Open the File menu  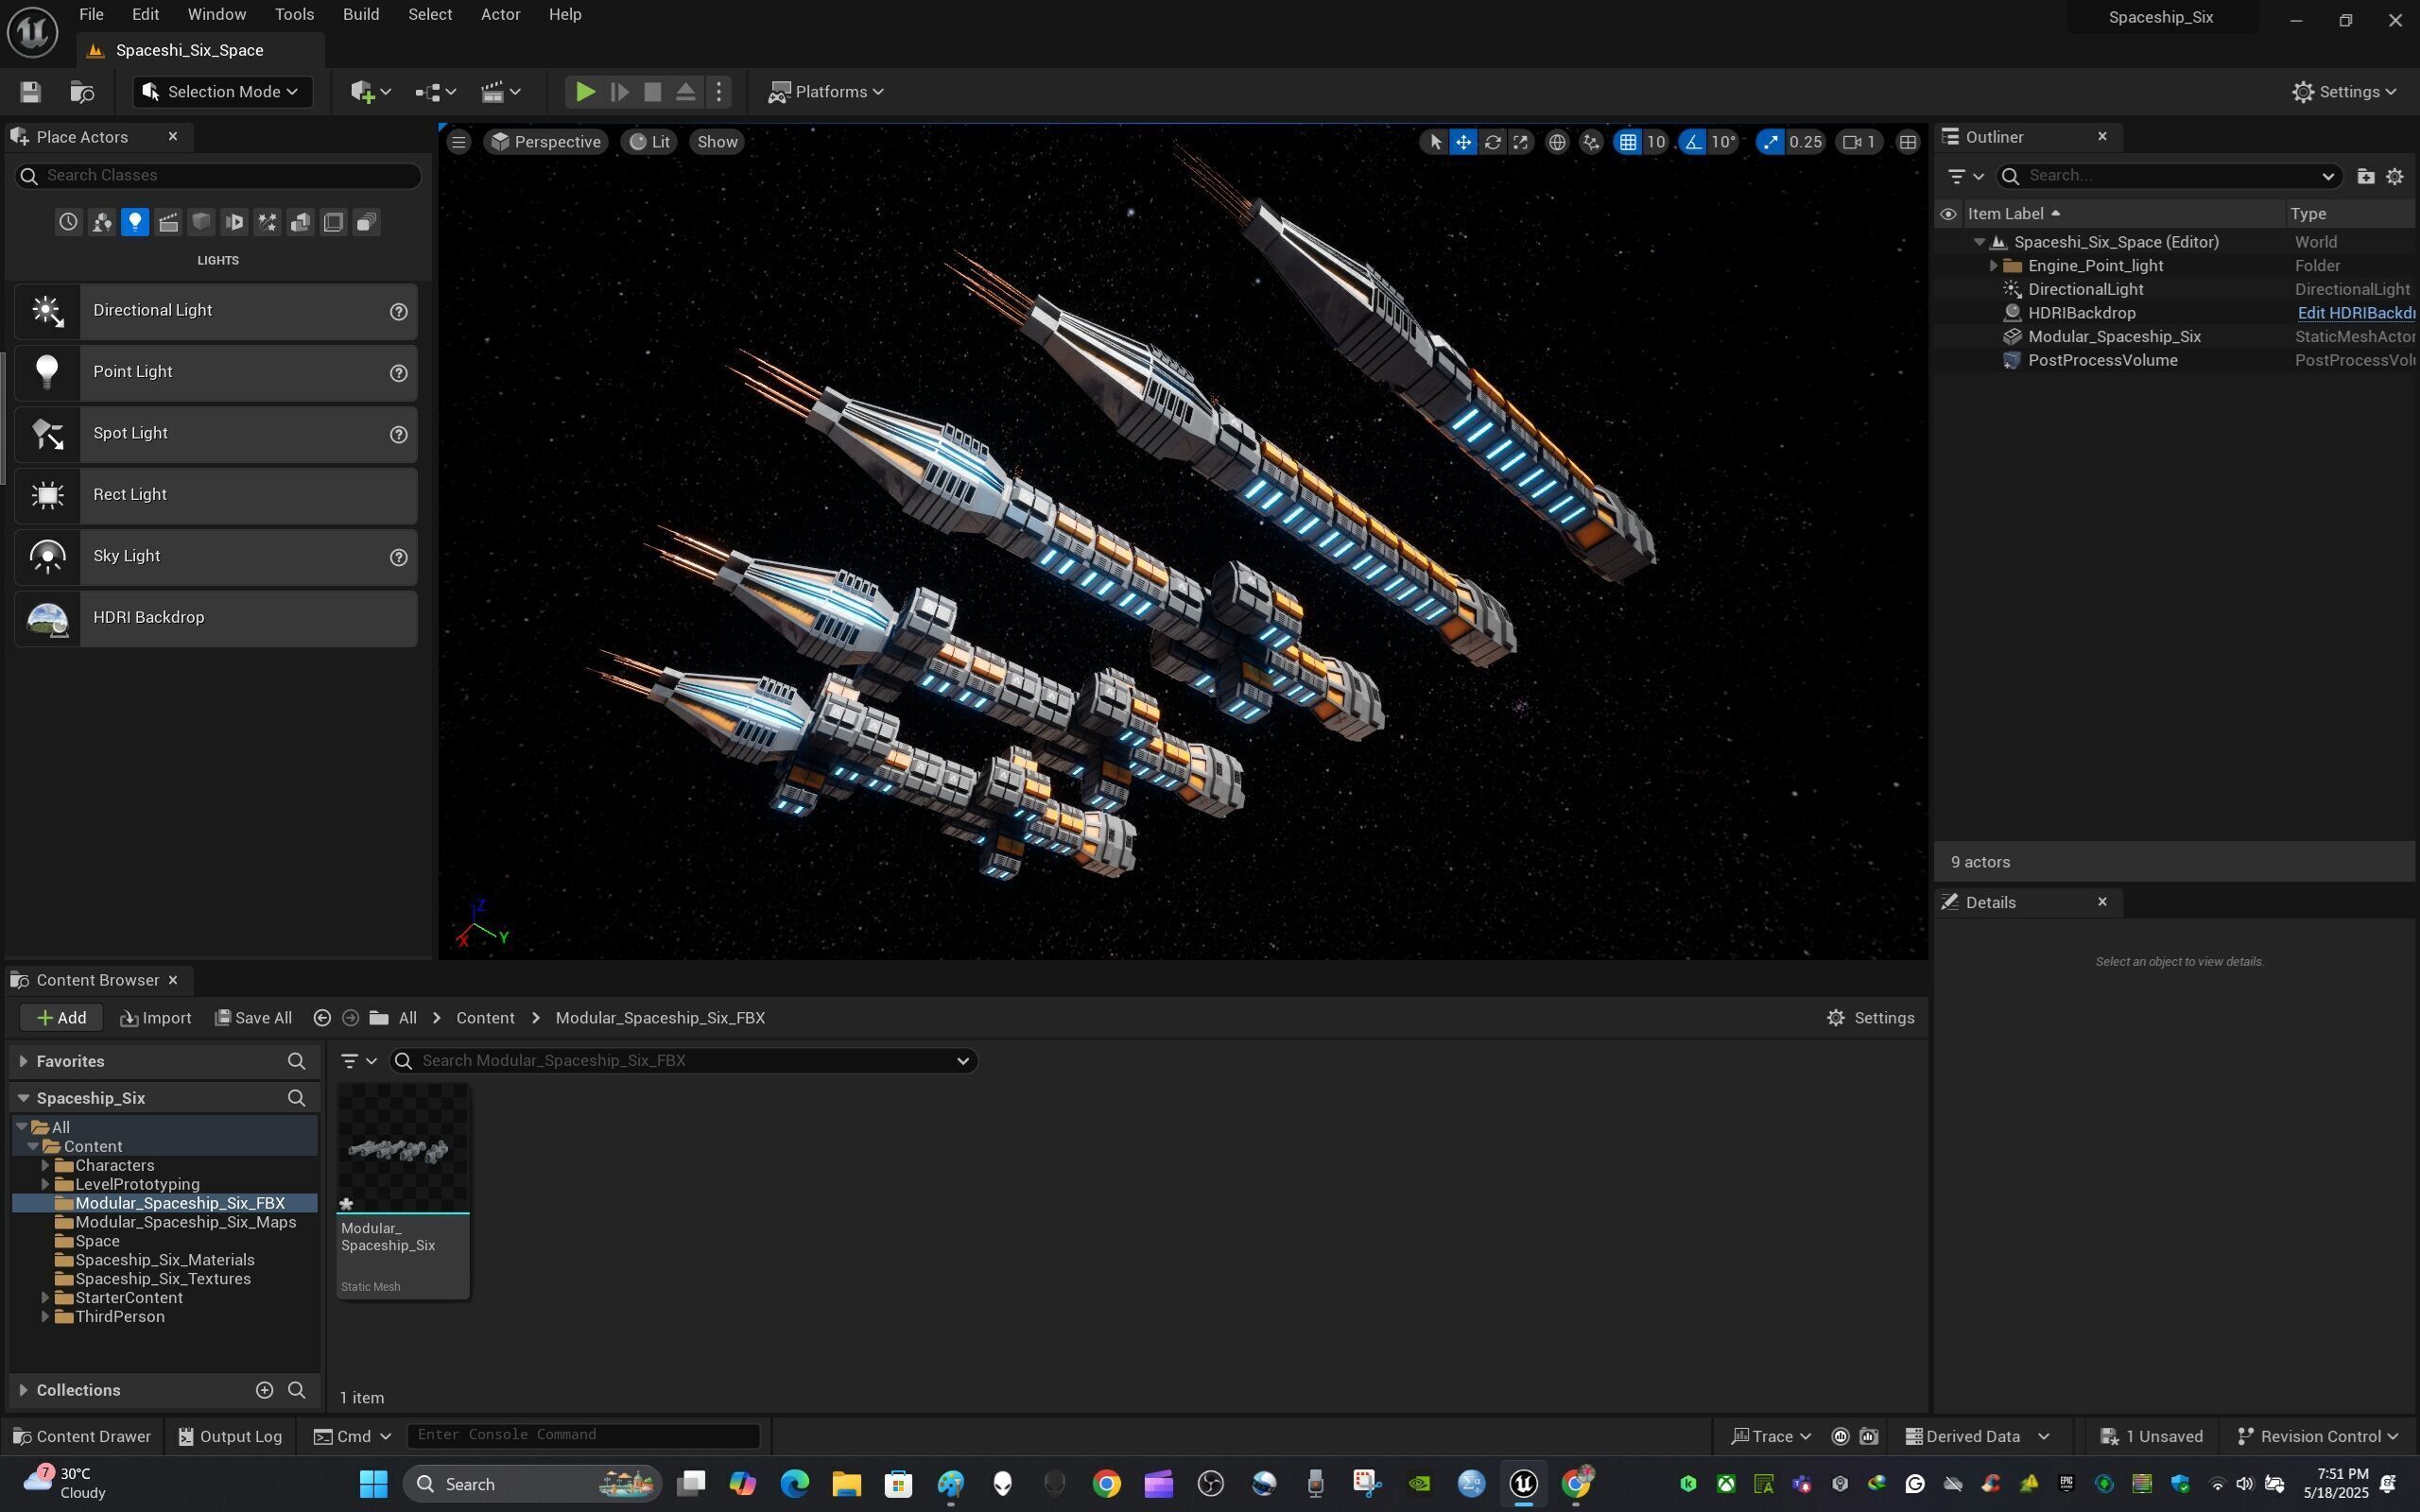(x=91, y=15)
